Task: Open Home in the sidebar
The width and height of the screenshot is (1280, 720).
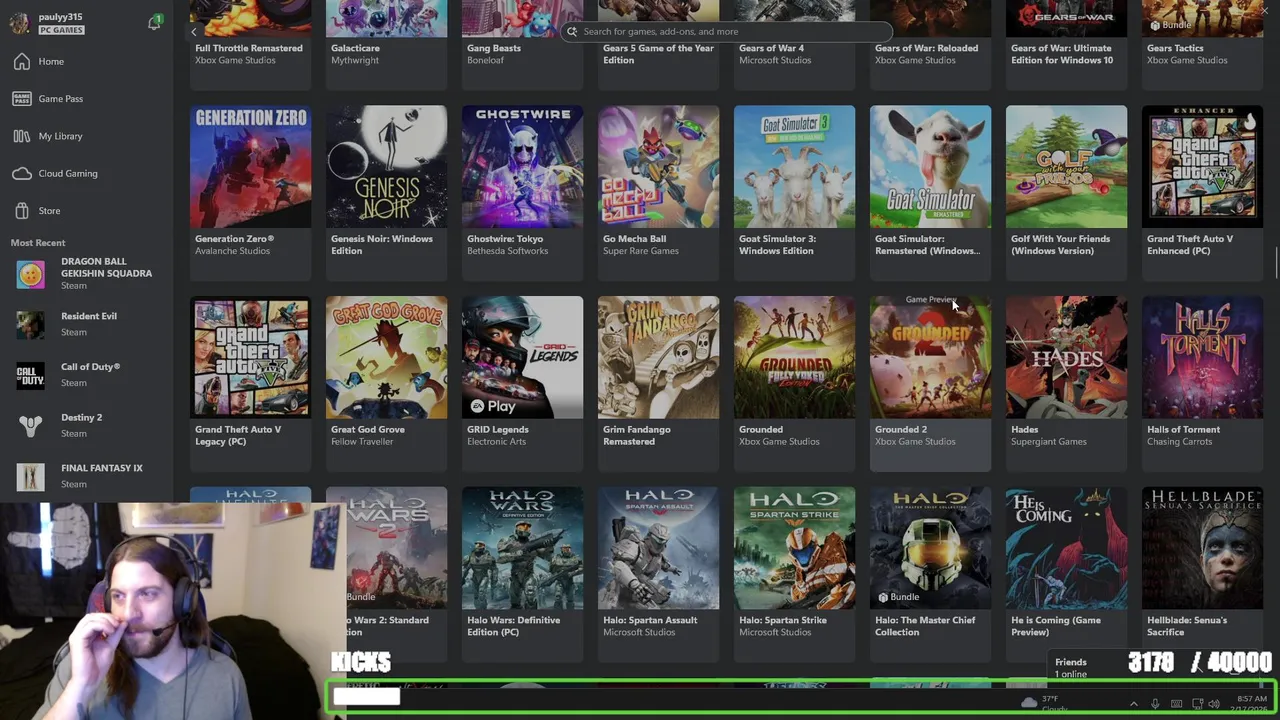Action: tap(86, 62)
